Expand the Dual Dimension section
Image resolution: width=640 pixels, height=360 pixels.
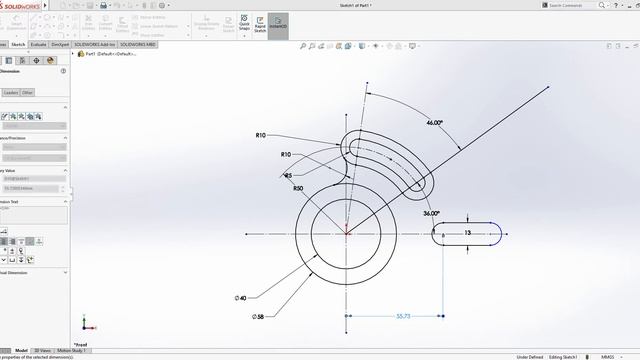[65, 272]
